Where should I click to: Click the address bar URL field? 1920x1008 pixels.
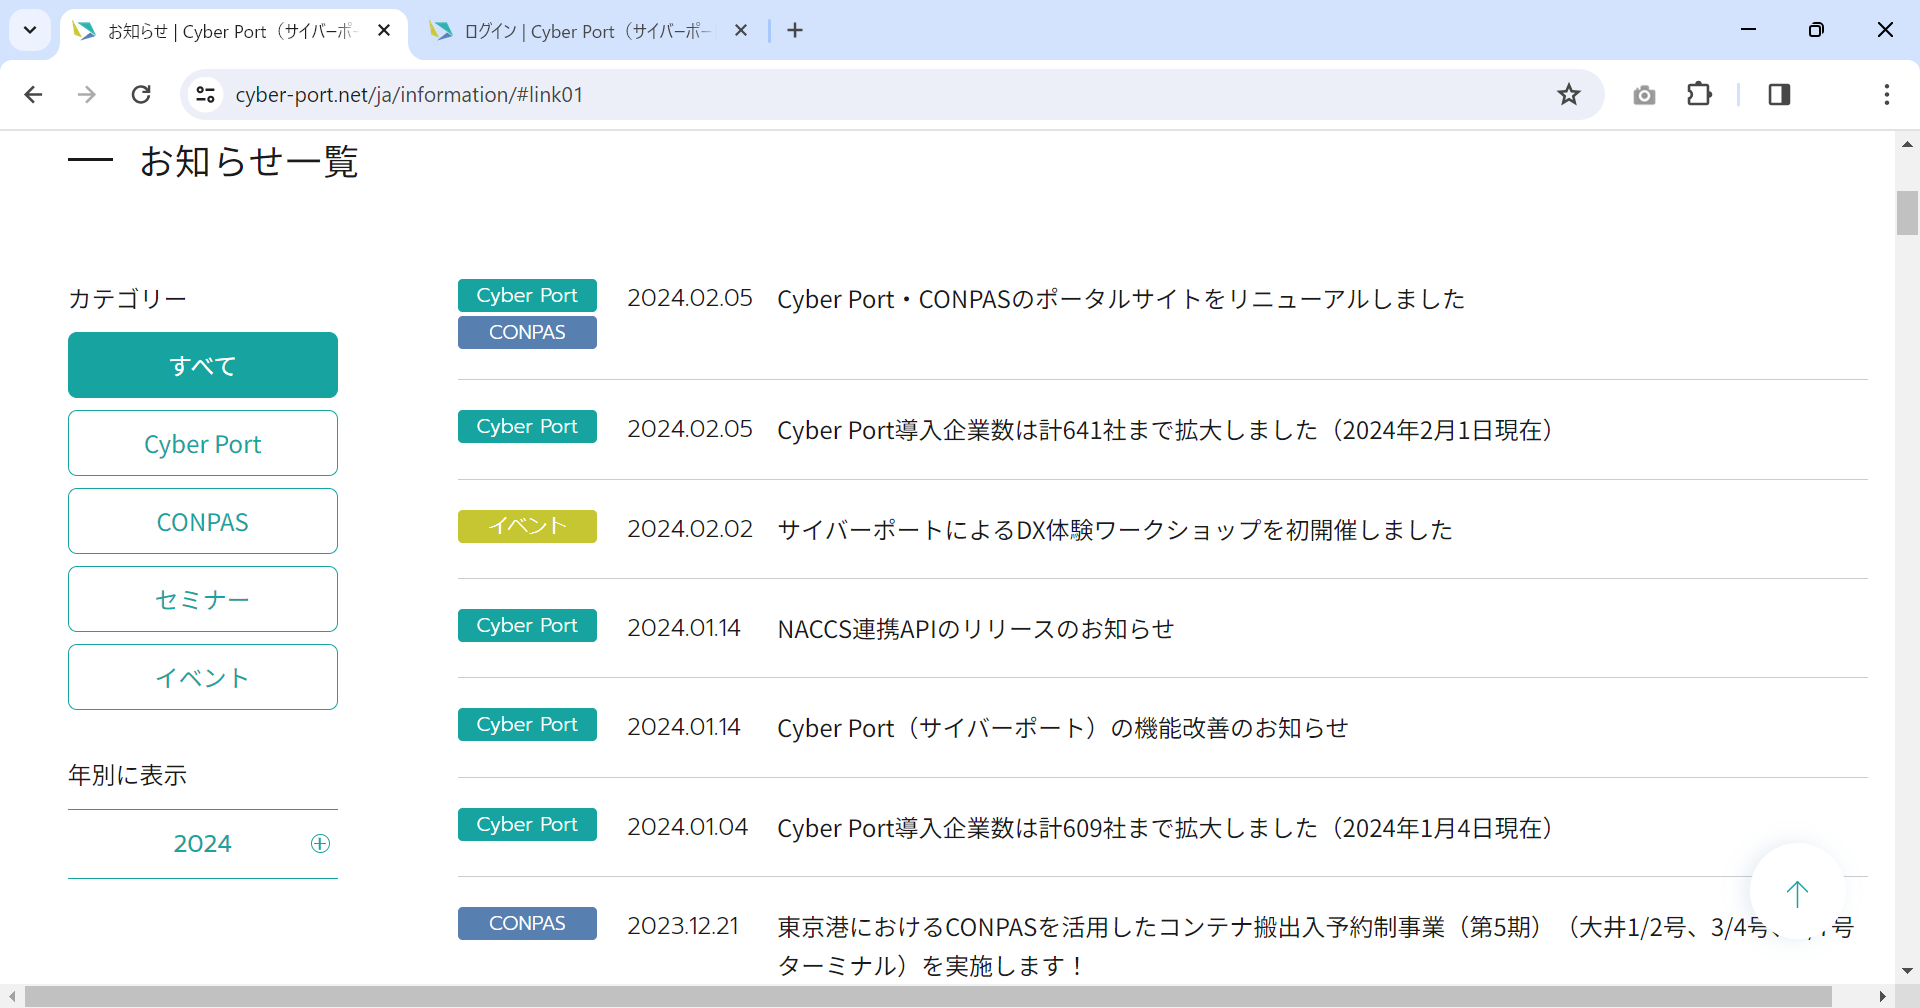pos(800,95)
